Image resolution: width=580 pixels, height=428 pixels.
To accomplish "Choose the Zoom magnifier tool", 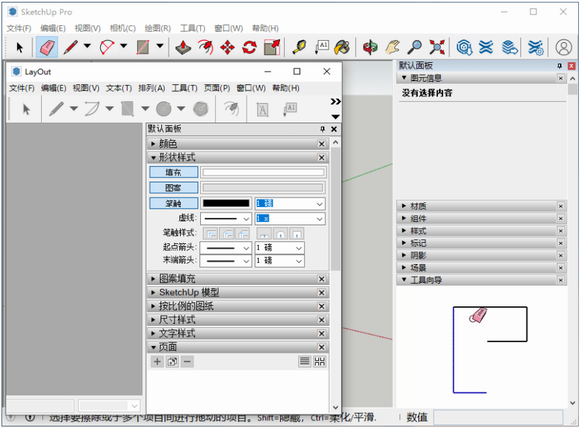I will 415,47.
